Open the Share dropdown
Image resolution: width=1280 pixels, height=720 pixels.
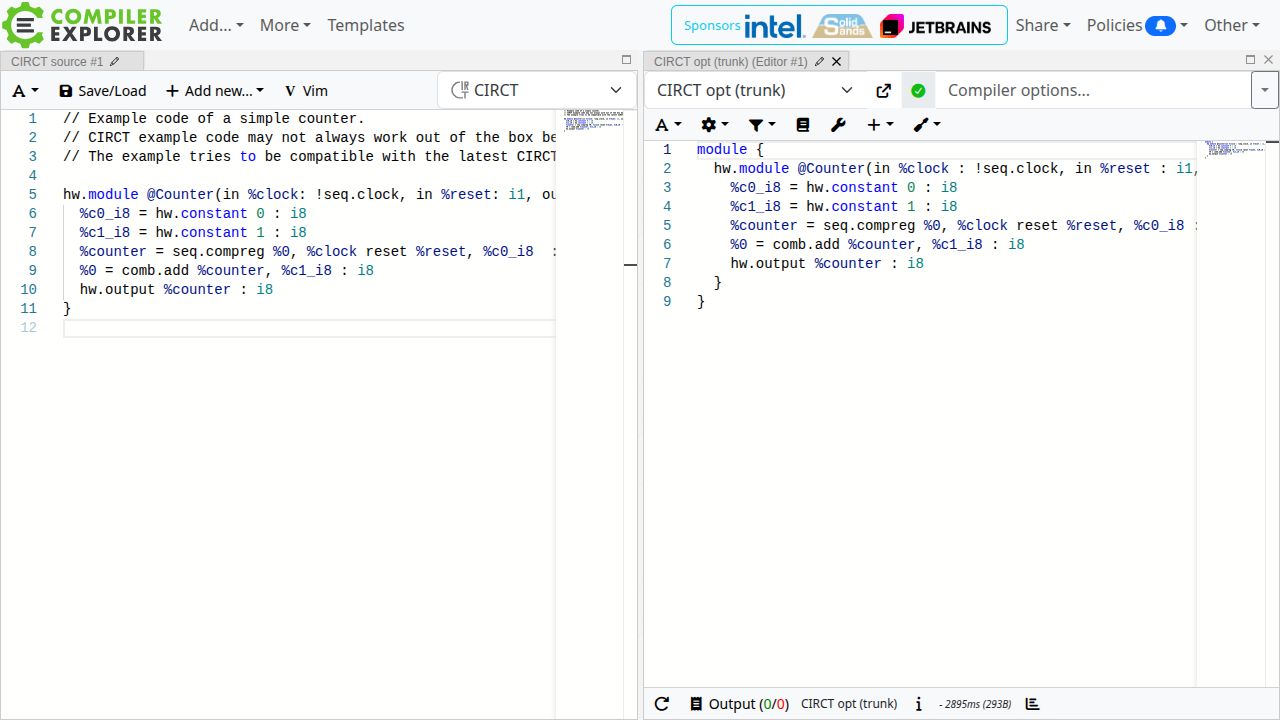coord(1043,25)
